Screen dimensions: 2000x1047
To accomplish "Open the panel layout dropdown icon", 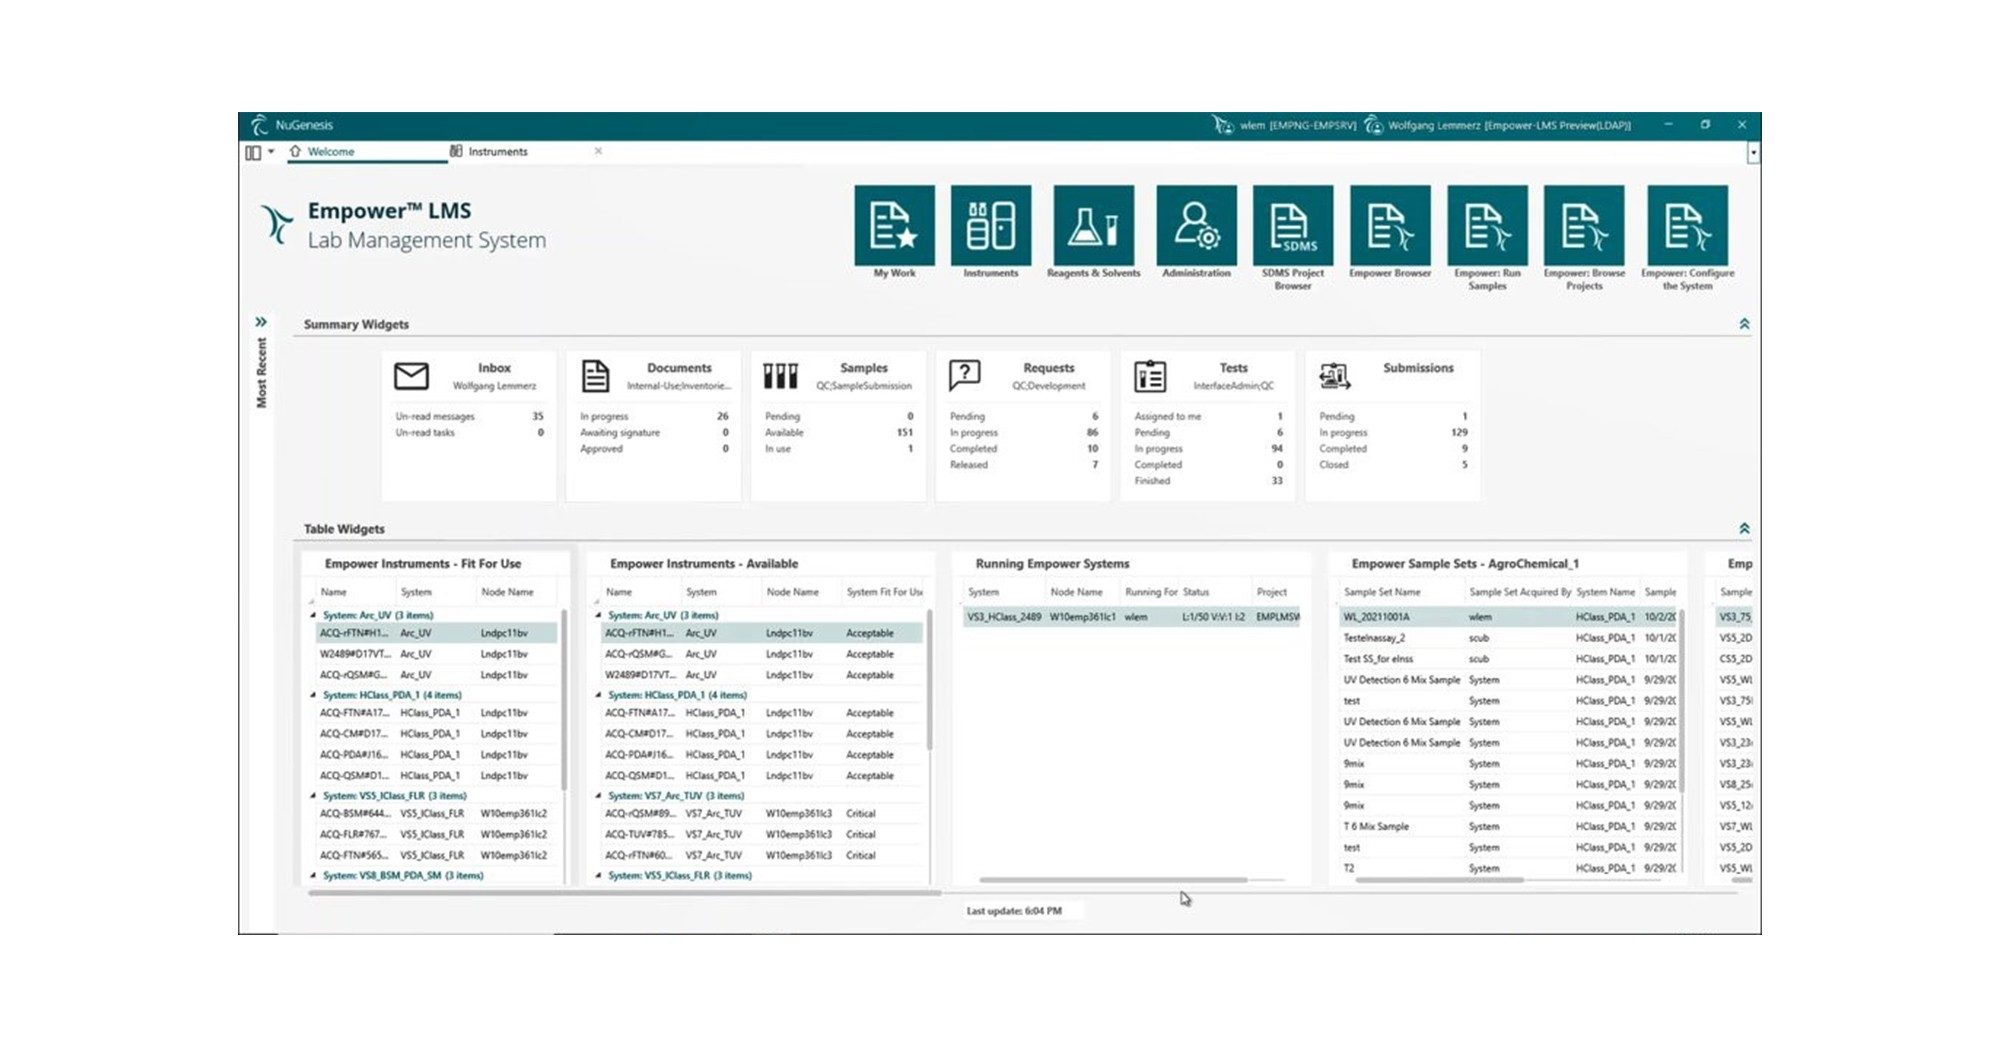I will pos(259,152).
